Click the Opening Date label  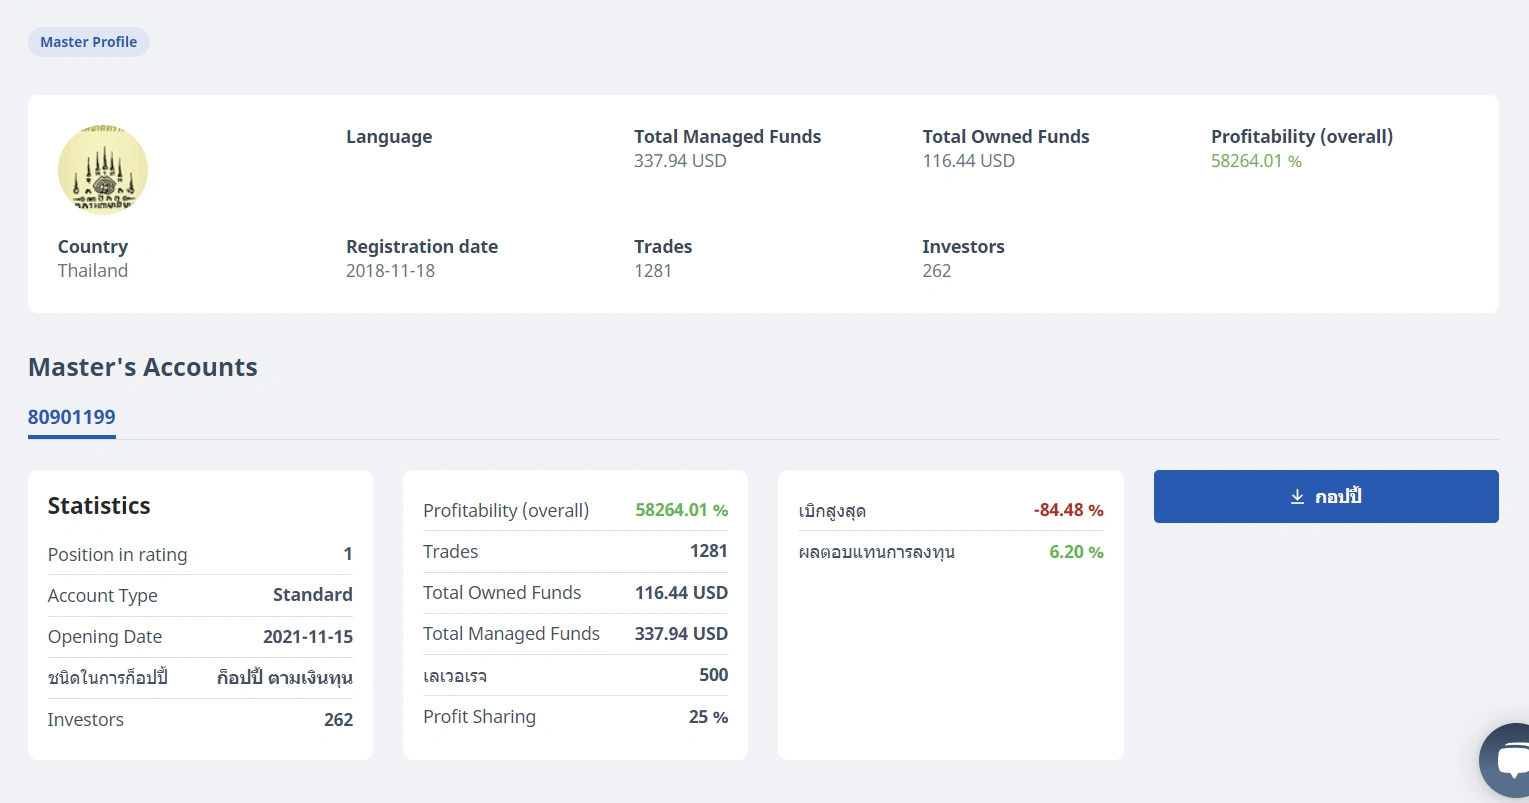(x=105, y=637)
